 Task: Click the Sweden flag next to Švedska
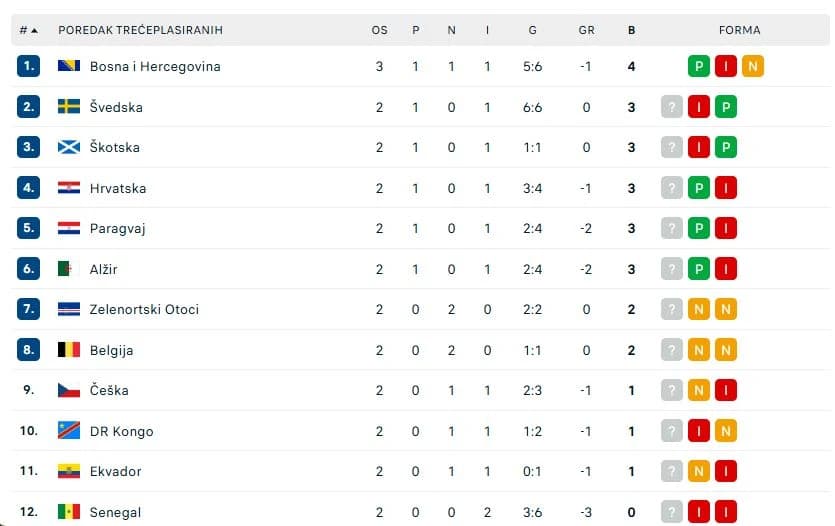[69, 106]
